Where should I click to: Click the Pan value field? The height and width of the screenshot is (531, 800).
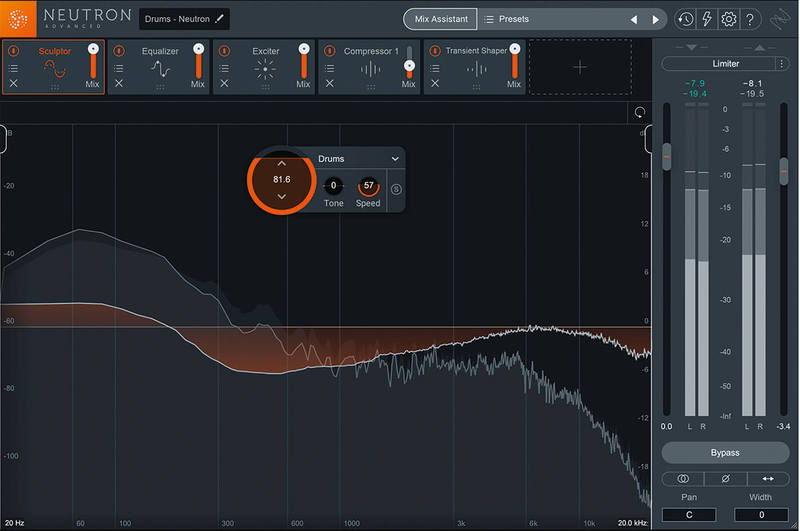(689, 515)
